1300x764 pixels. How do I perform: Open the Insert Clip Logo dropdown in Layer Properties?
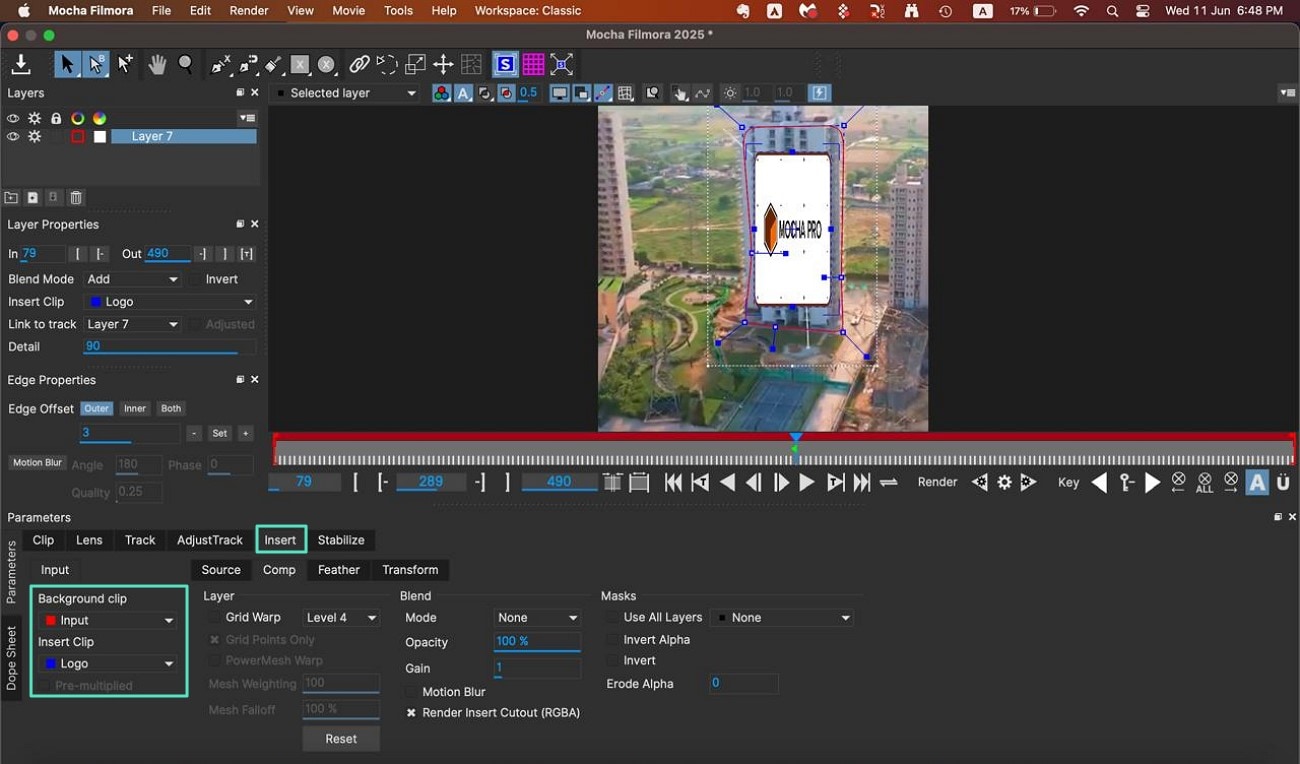click(170, 302)
